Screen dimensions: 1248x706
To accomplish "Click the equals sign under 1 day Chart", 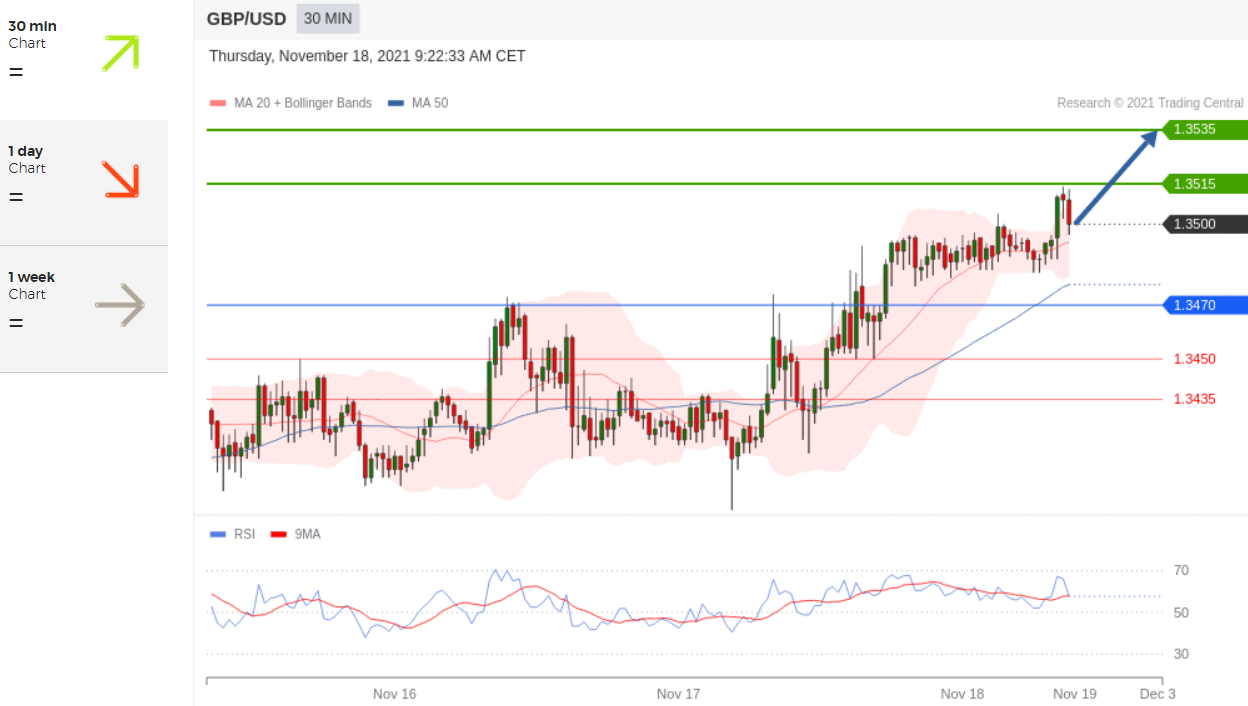I will pos(16,197).
